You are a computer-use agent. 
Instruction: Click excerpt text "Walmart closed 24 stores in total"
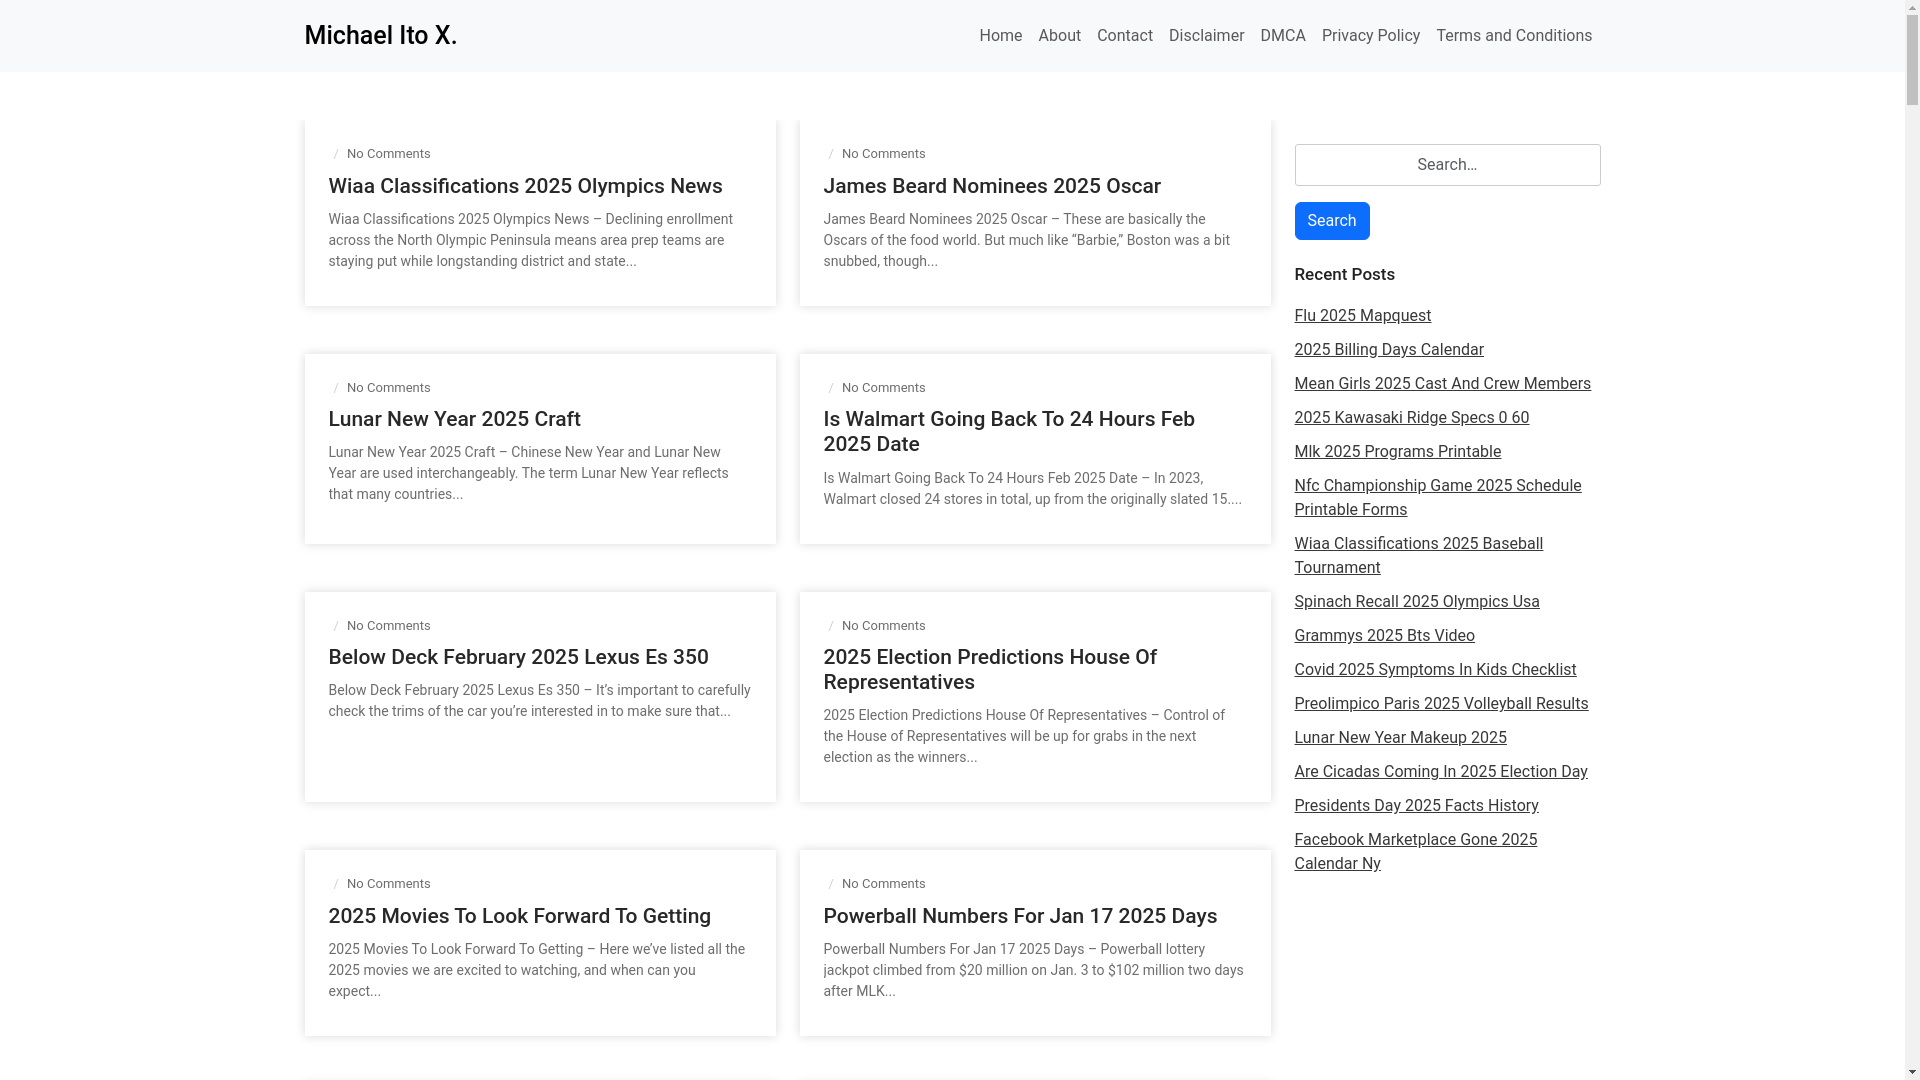pos(927,499)
